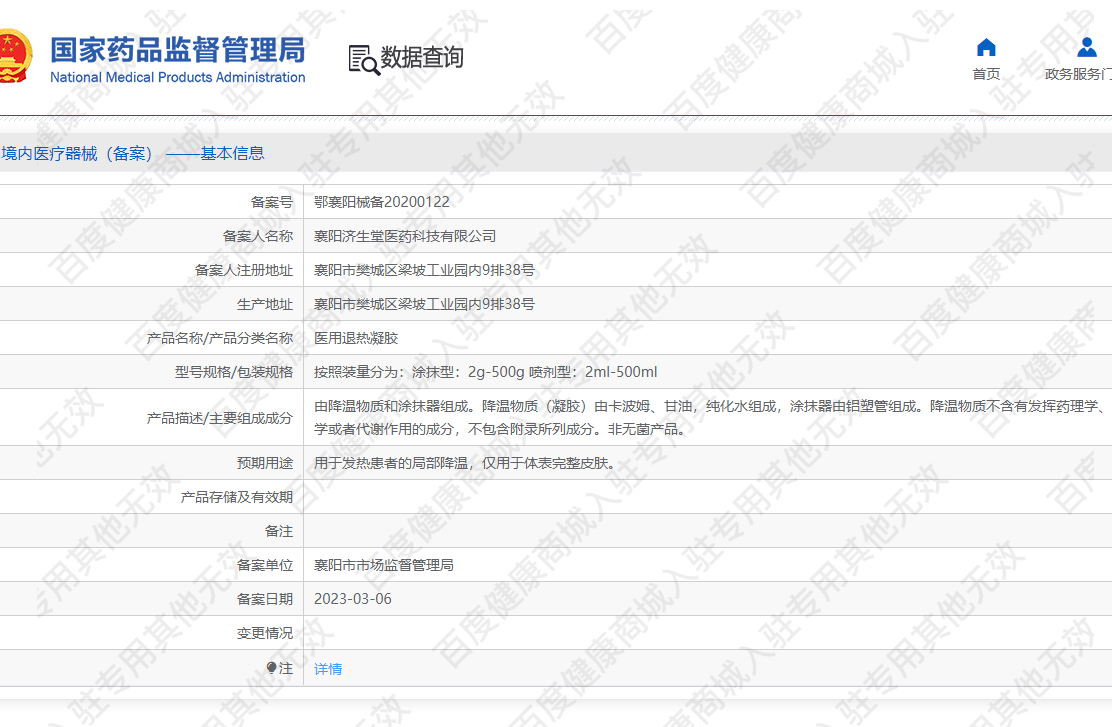Open the 详情 link in the 注 row
The width and height of the screenshot is (1112, 727).
click(x=328, y=669)
